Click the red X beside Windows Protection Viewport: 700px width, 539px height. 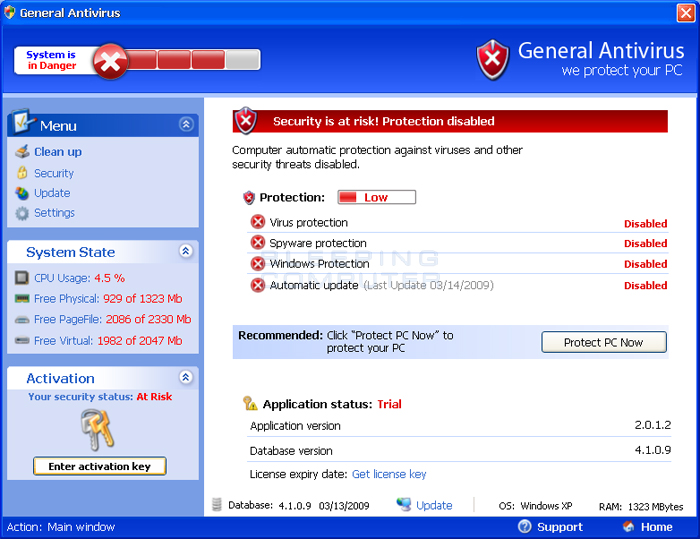[x=258, y=263]
